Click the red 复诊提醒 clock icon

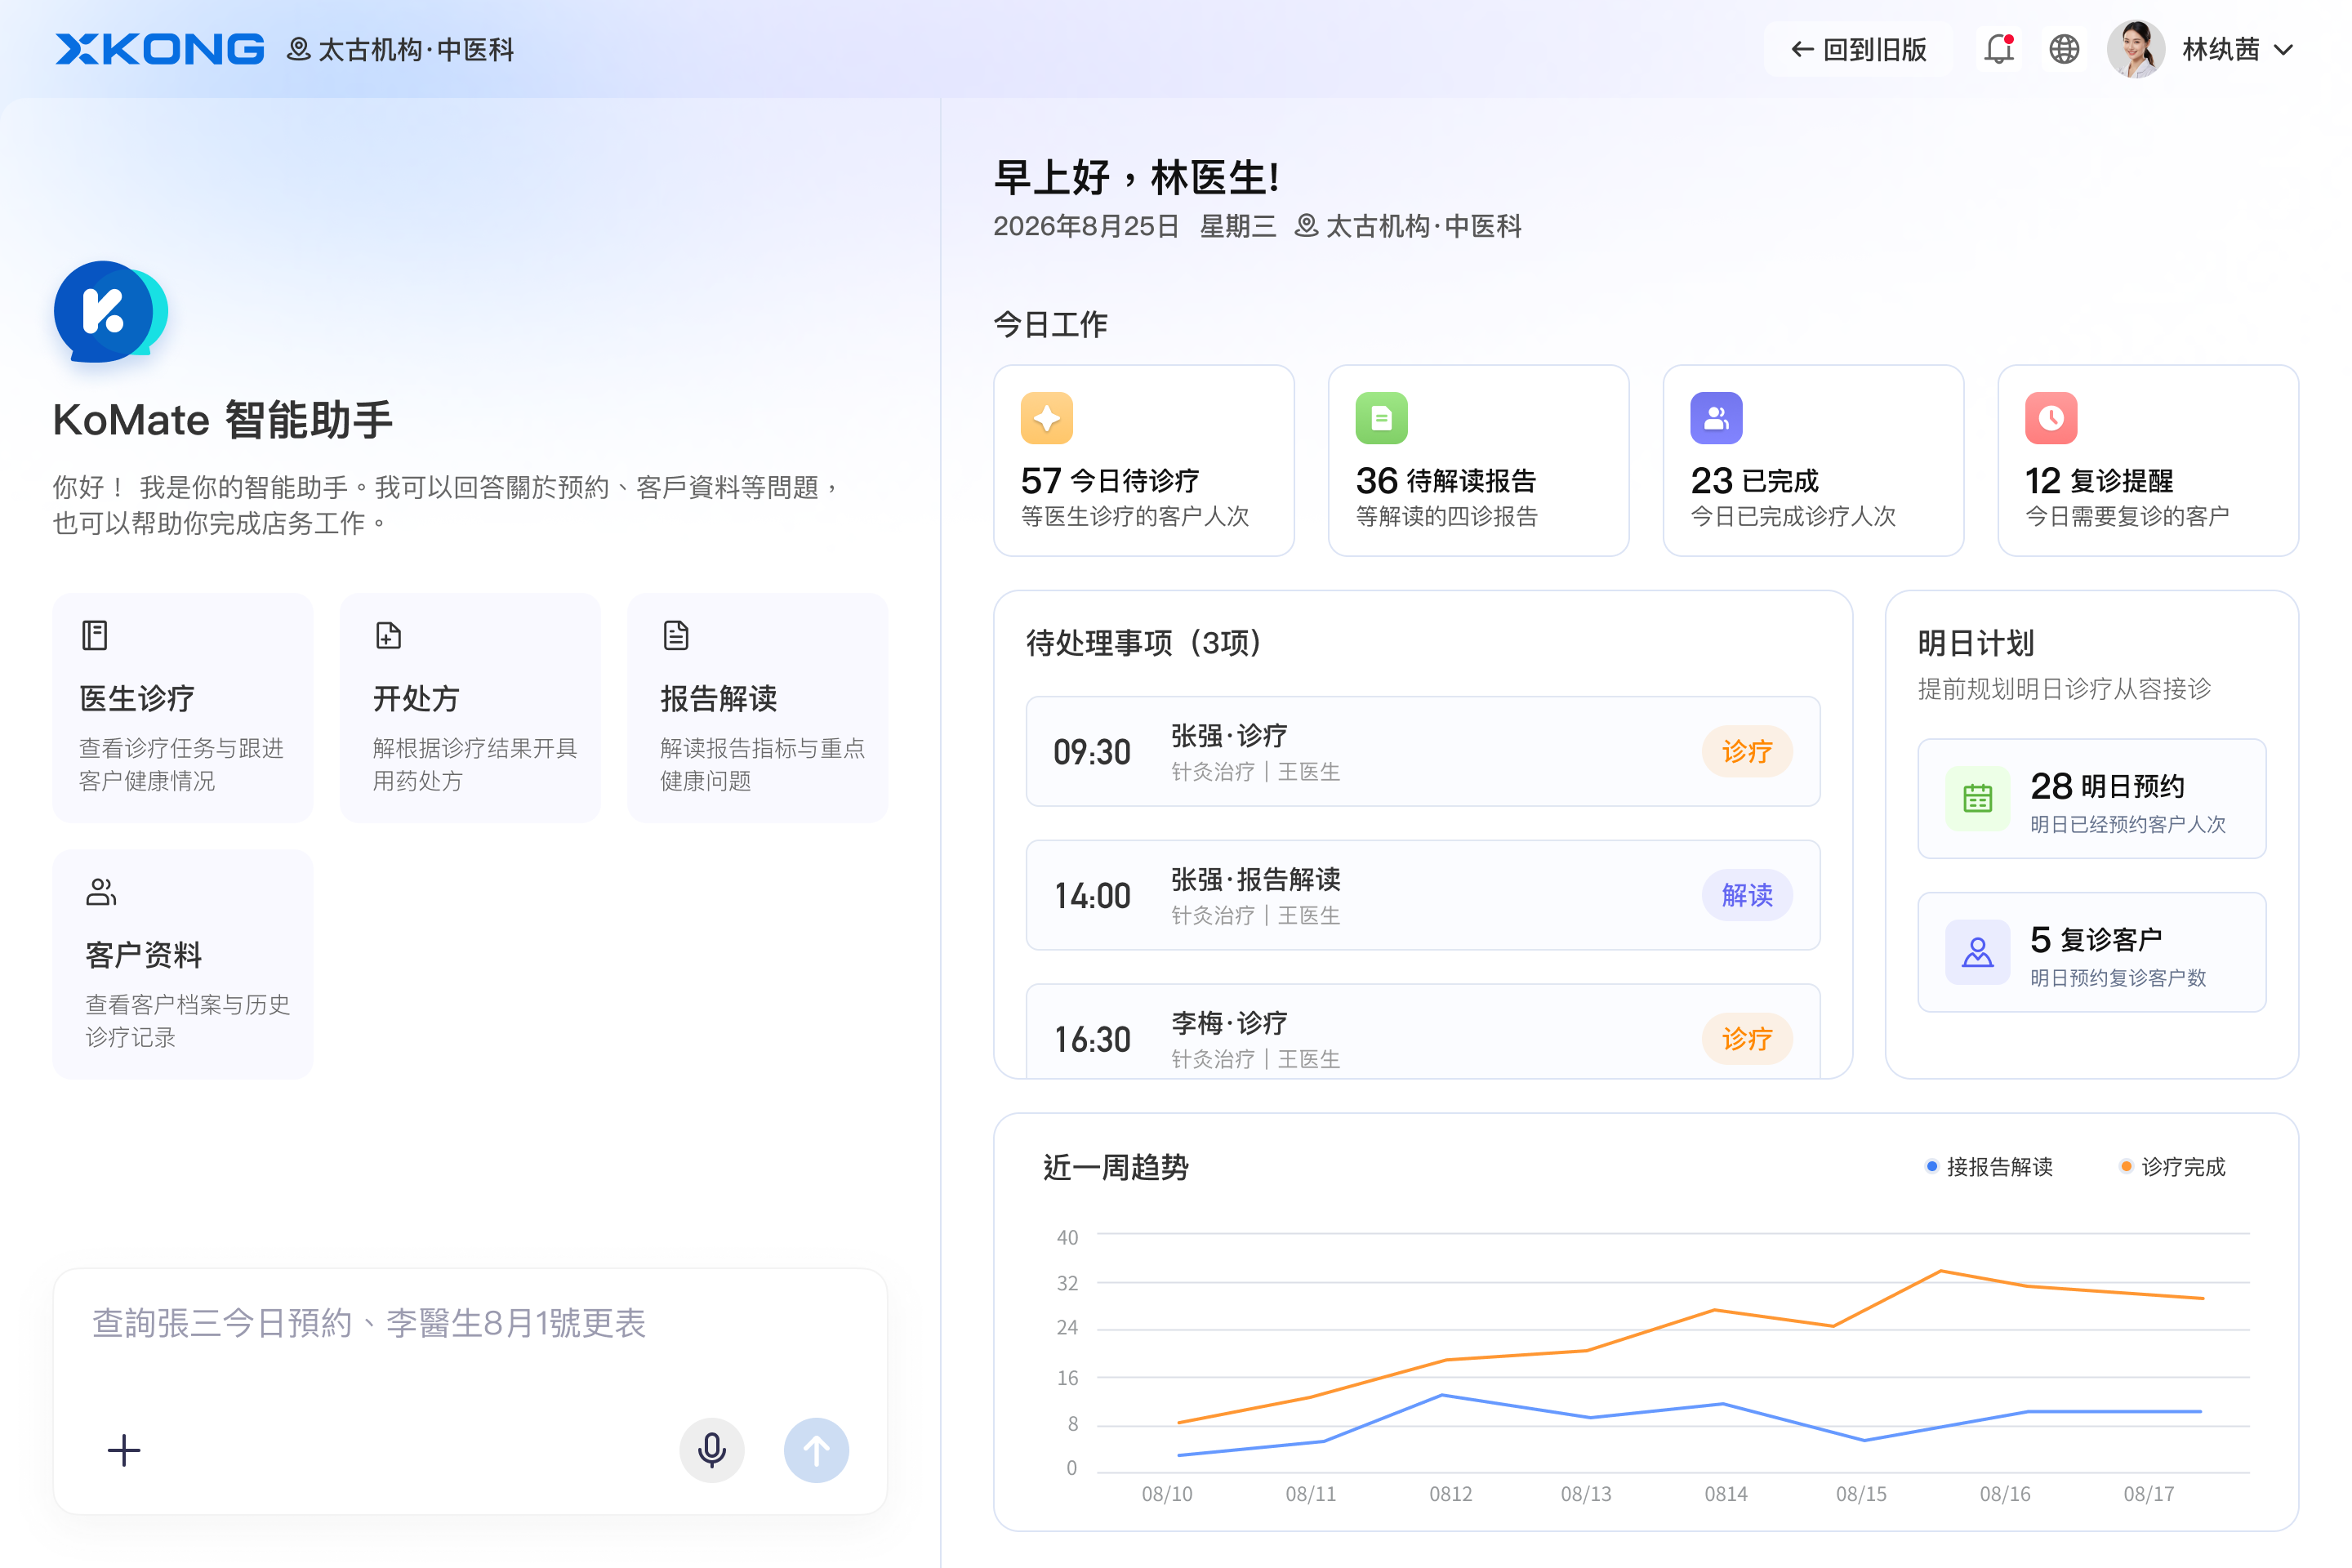2051,418
